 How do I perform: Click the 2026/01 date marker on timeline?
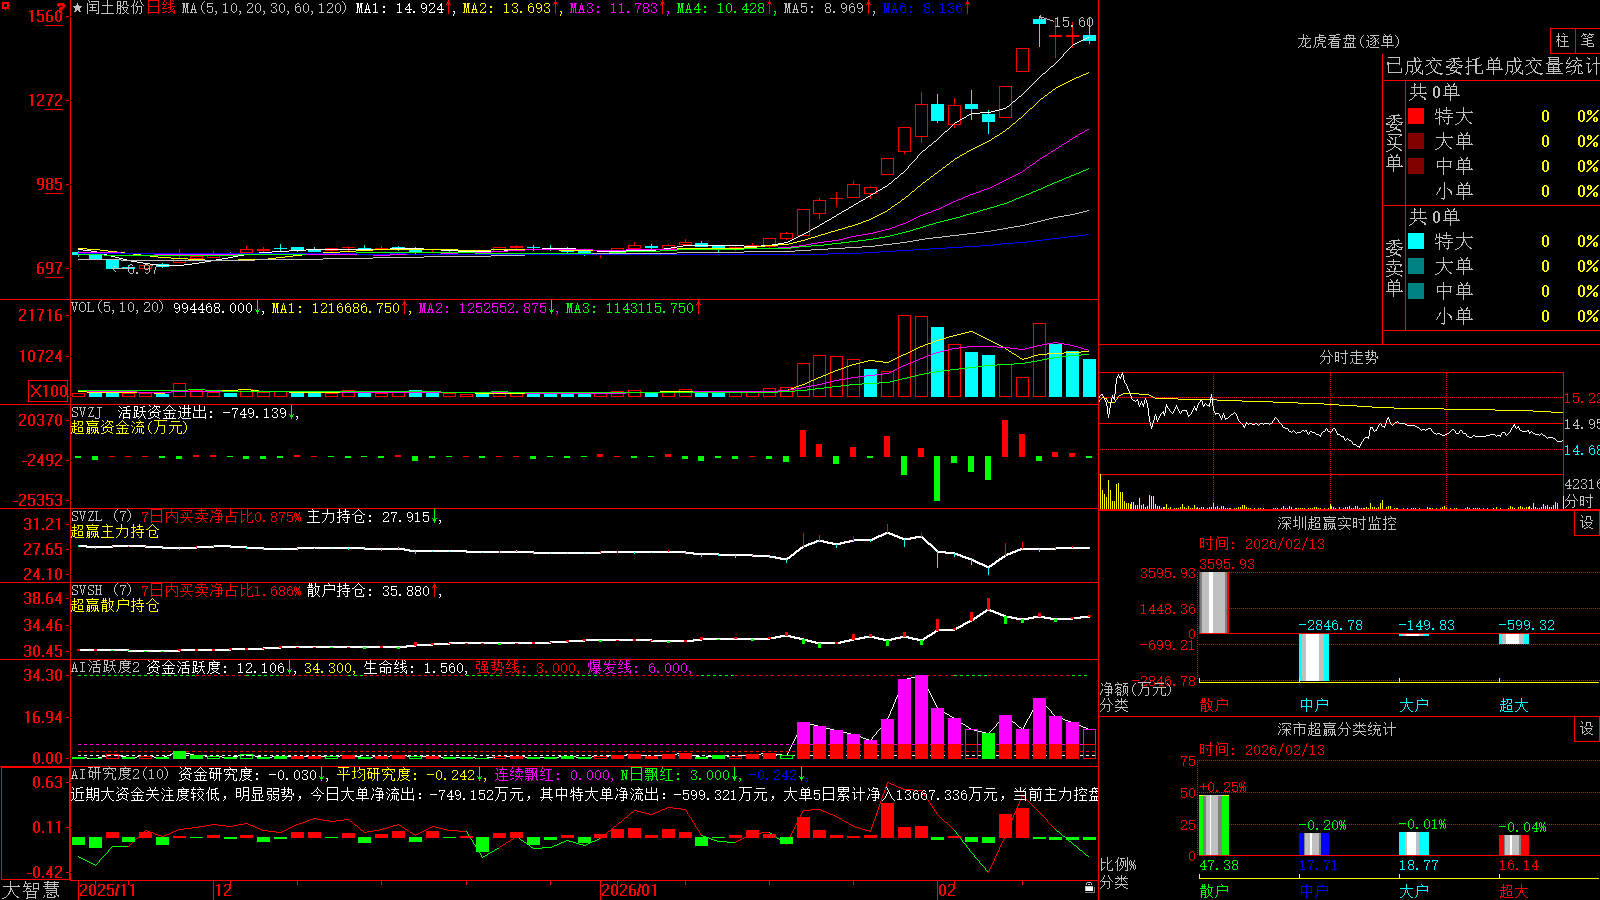coord(629,890)
